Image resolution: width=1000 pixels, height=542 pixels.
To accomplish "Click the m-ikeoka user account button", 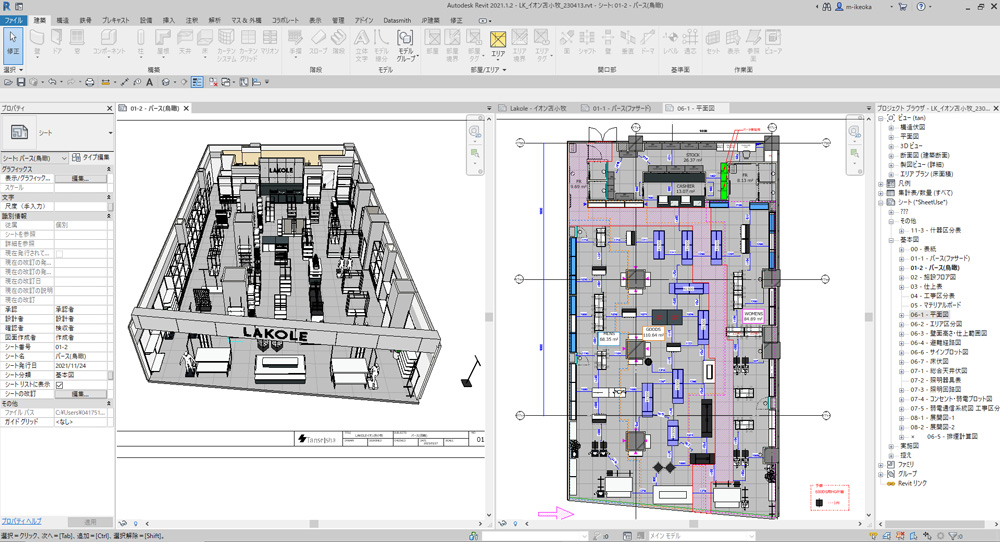I will [x=853, y=6].
